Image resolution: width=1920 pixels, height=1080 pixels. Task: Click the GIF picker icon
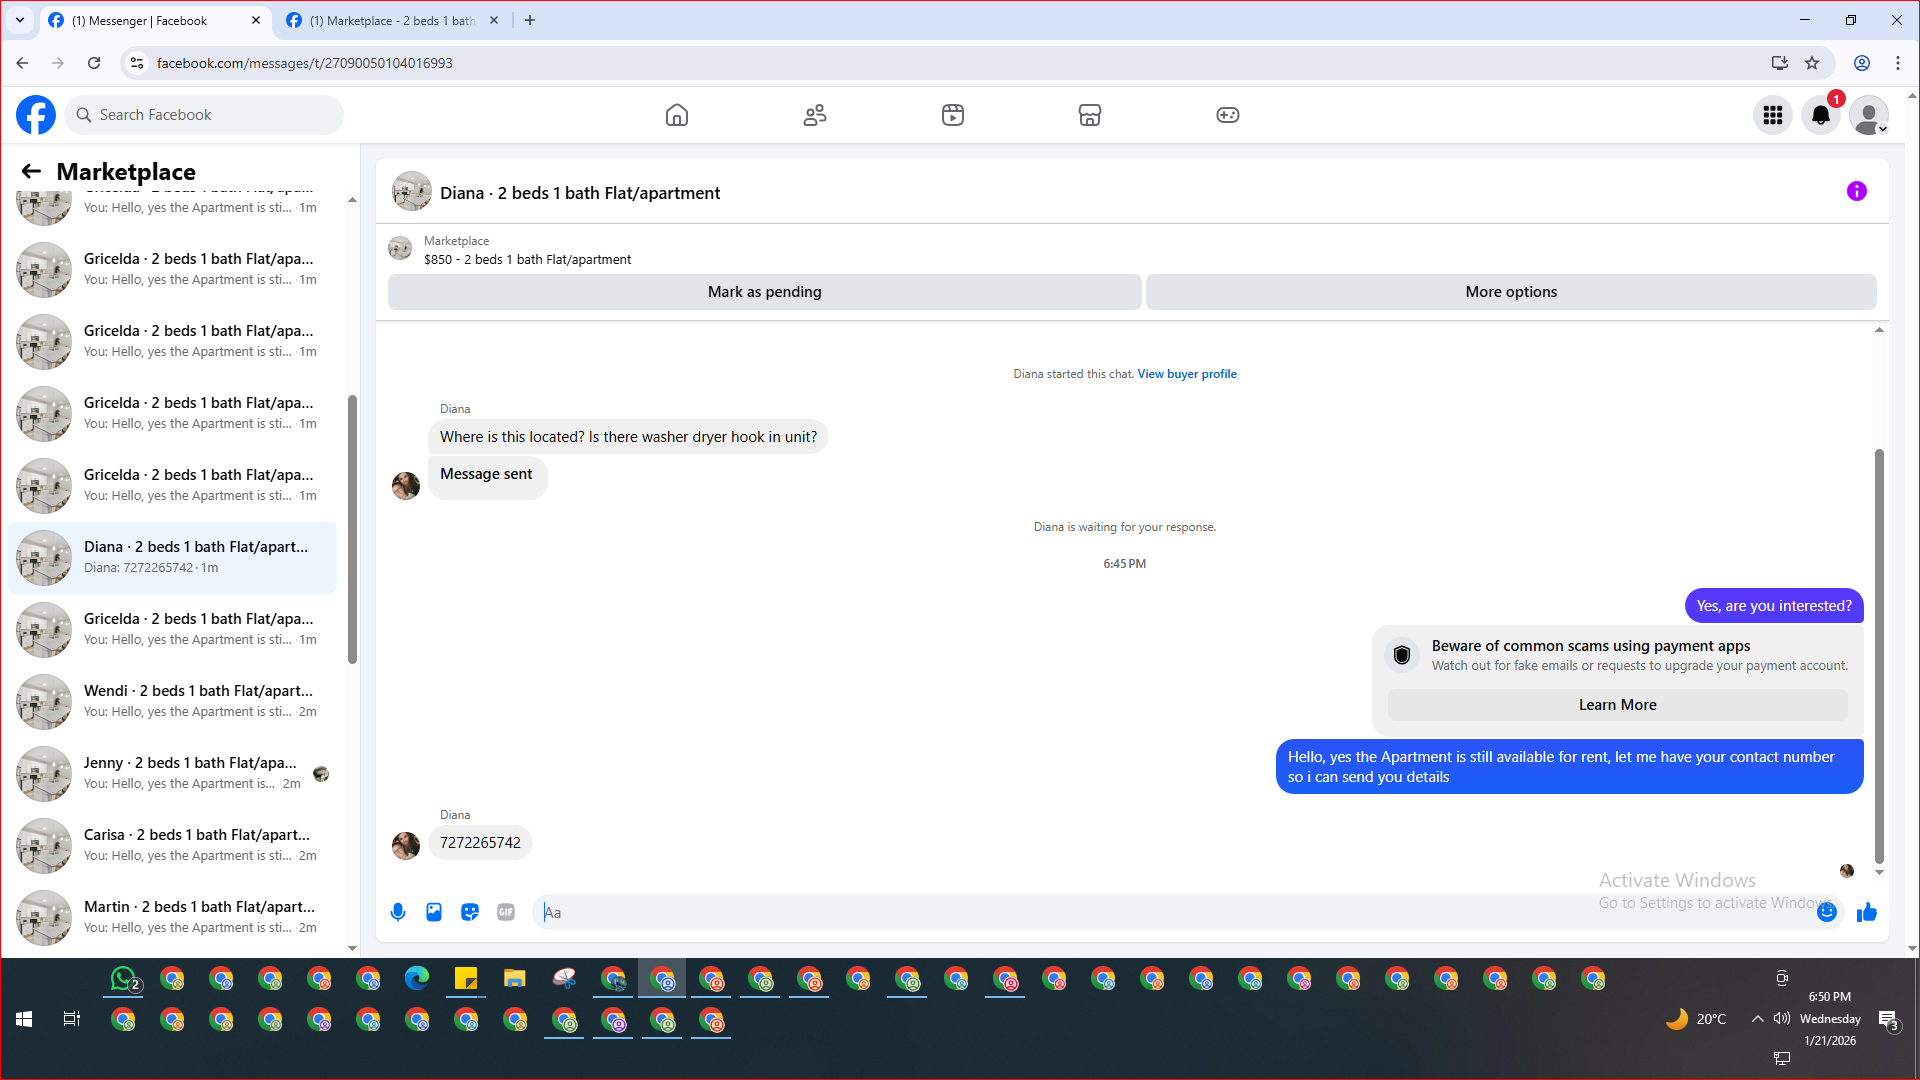click(x=506, y=912)
